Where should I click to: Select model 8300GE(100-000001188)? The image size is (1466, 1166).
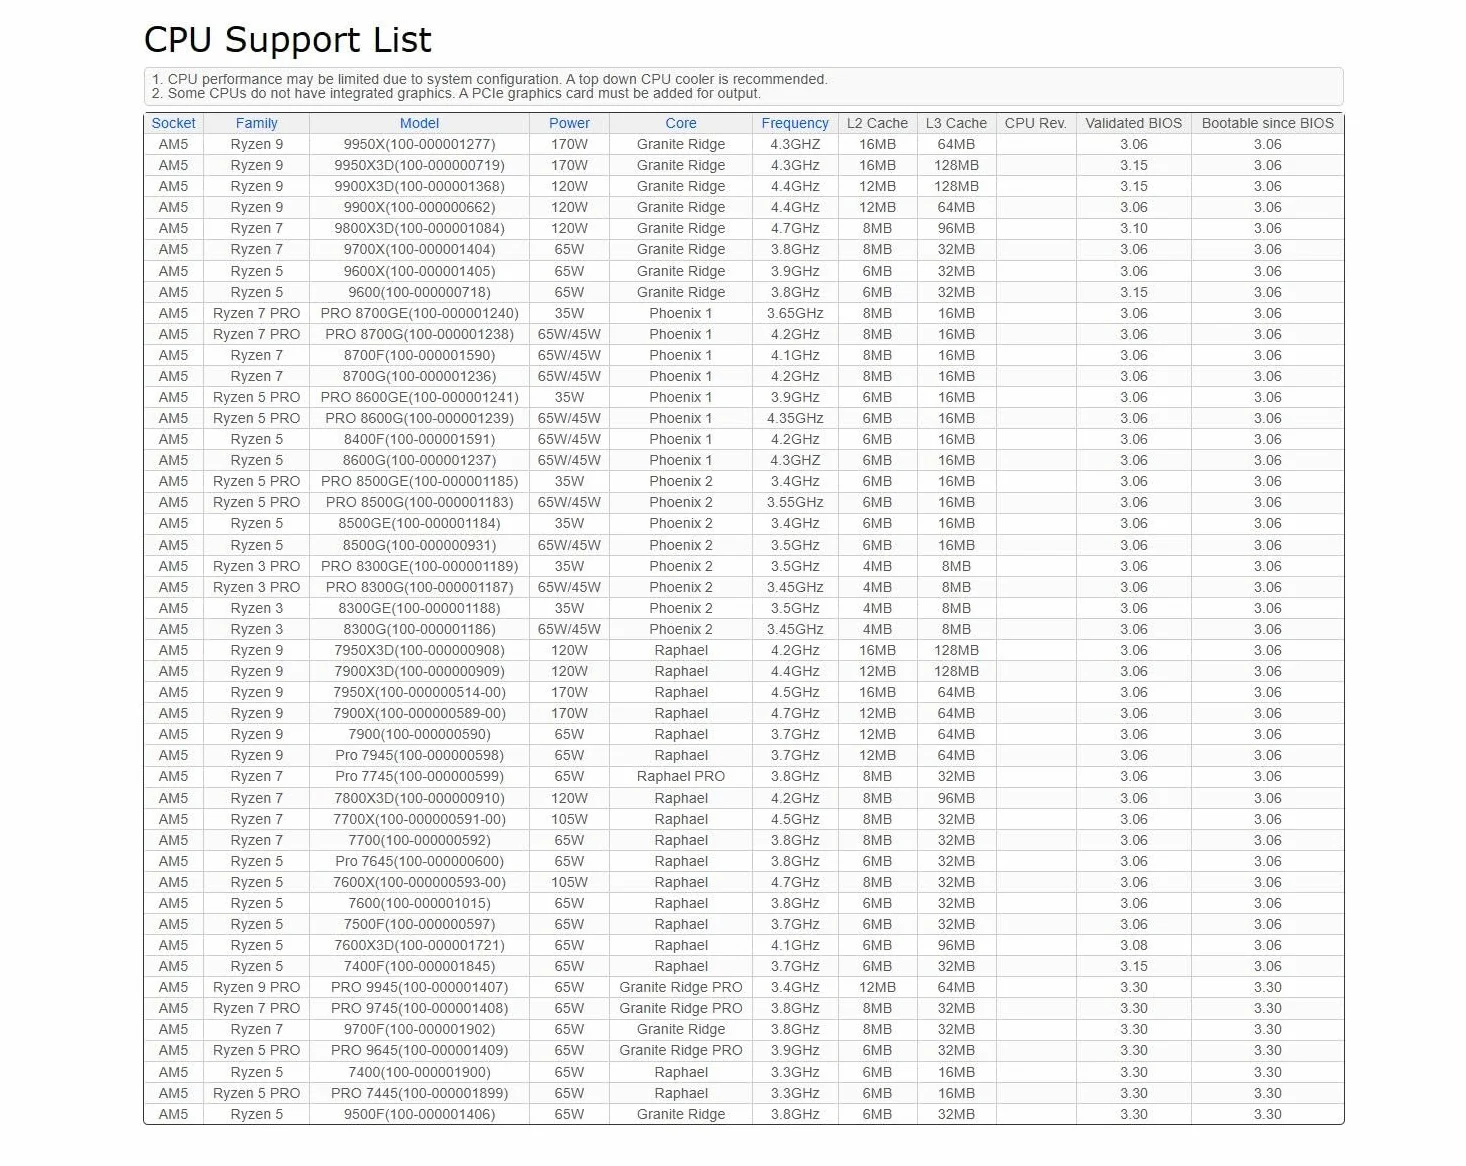(419, 608)
